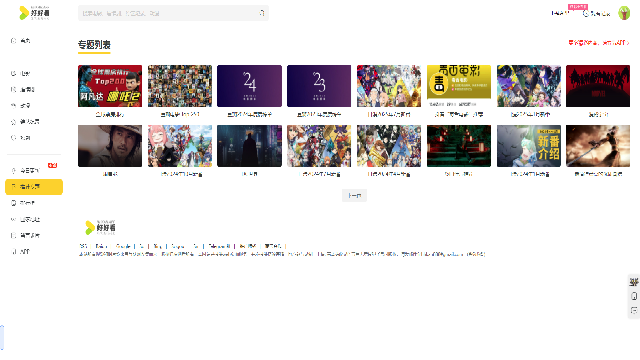Open the deer avatar profile menu
The image size is (640, 360).
624,13
